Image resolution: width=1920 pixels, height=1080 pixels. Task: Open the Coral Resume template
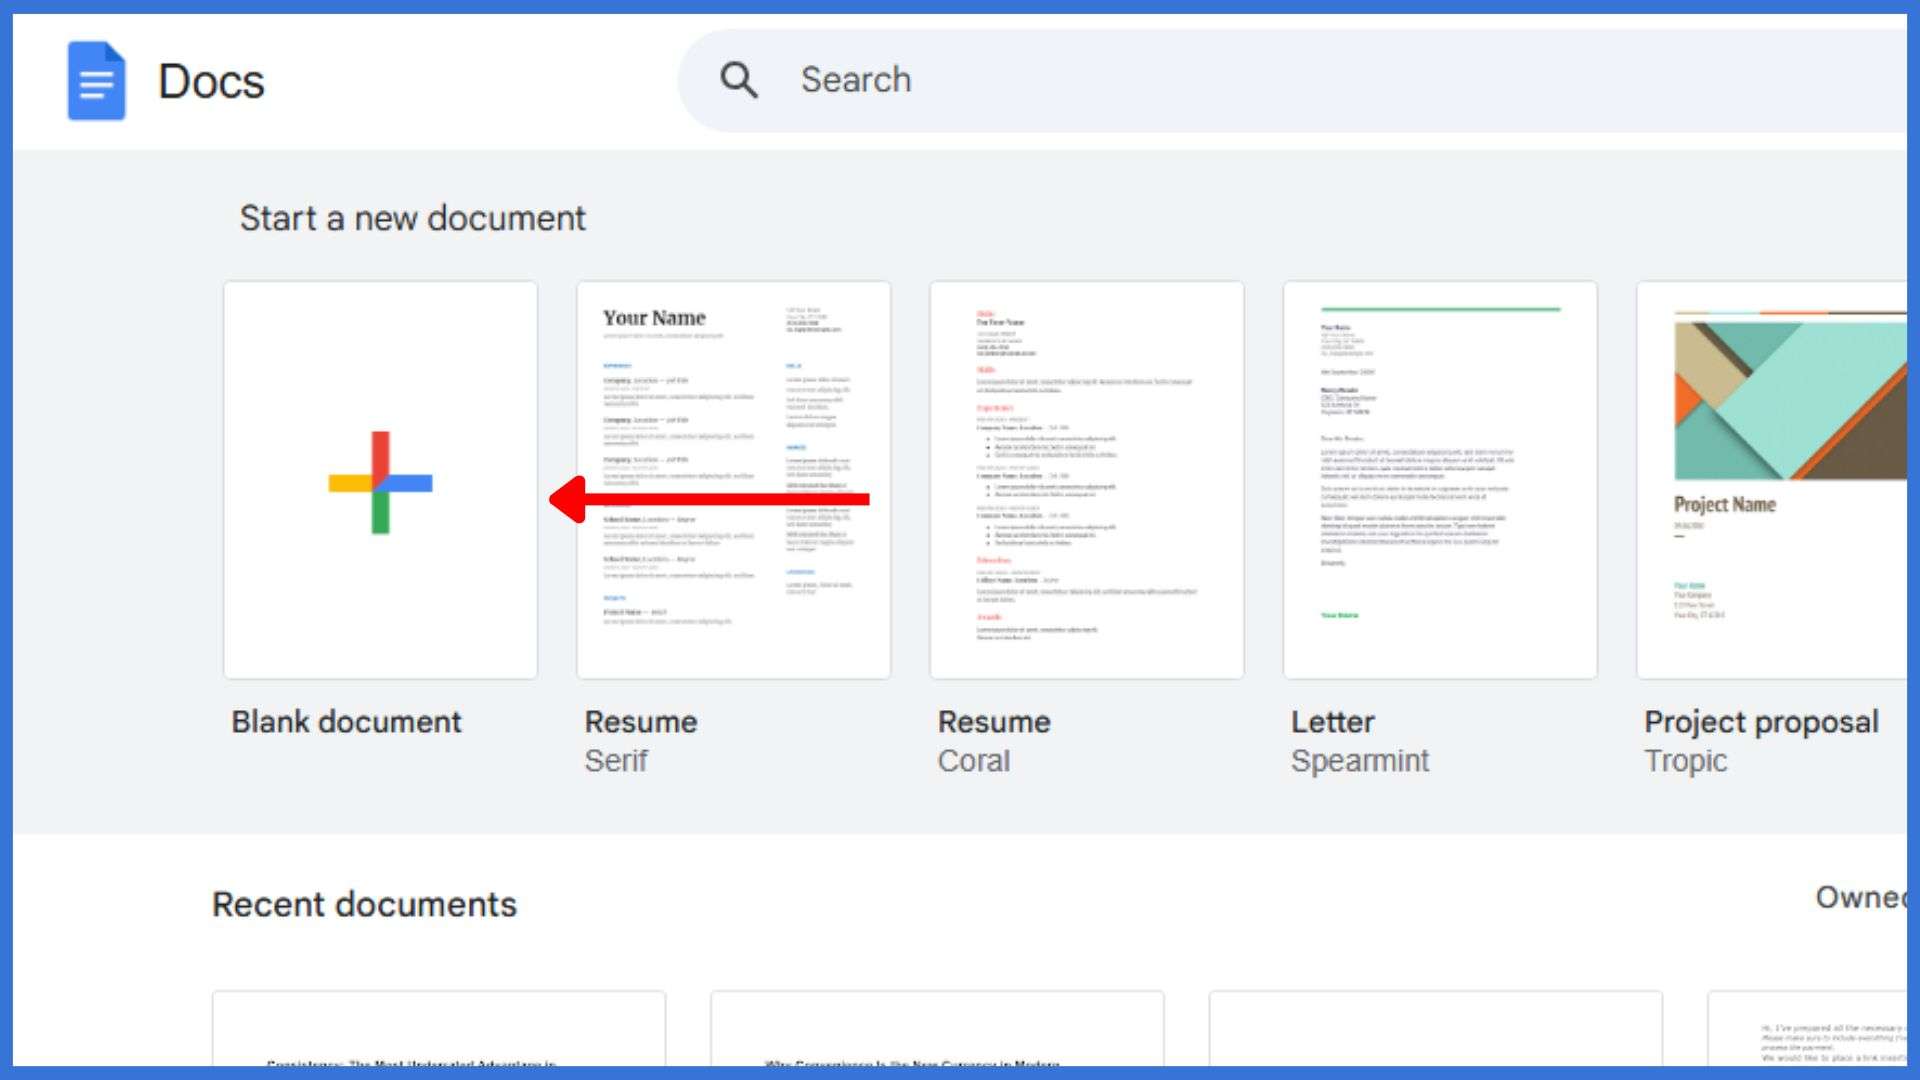coord(1086,478)
